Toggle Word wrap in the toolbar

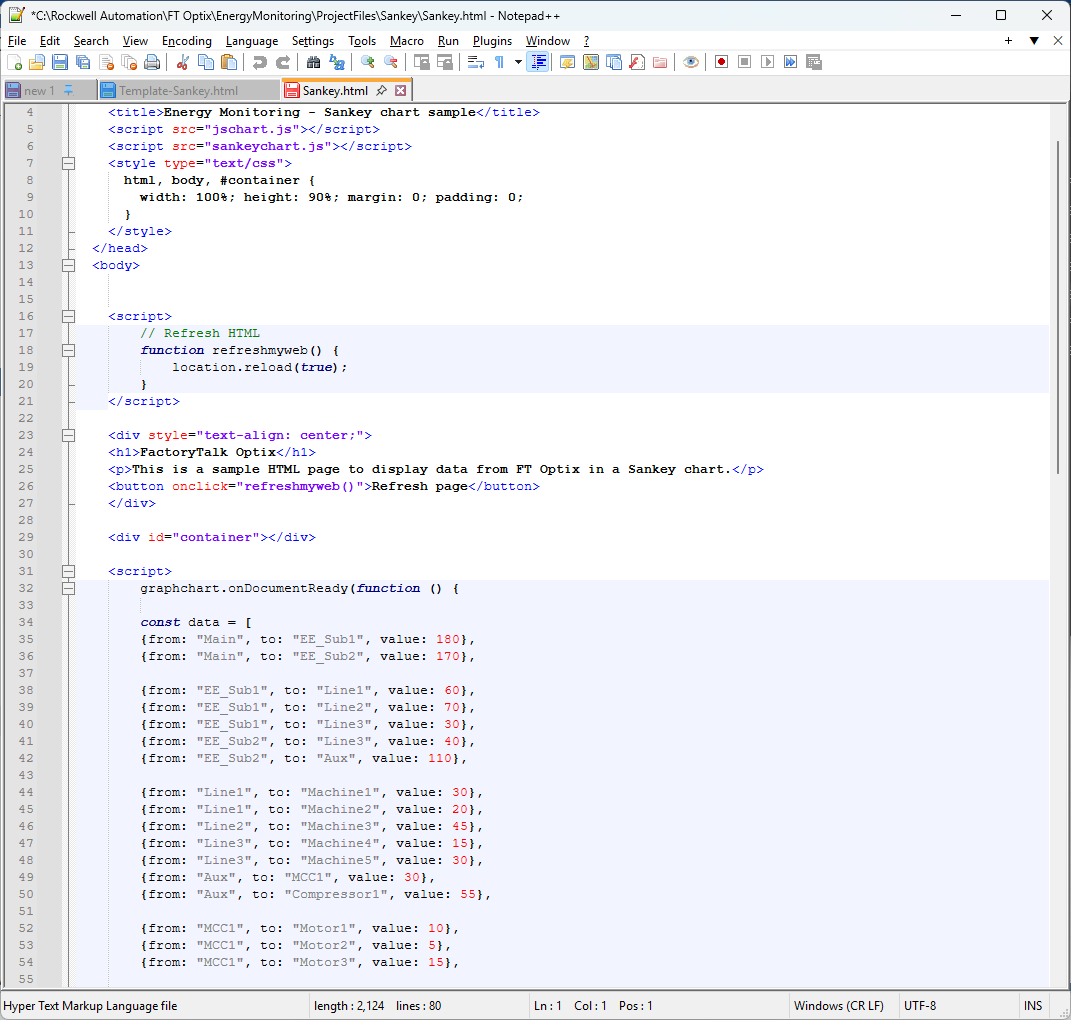(476, 62)
